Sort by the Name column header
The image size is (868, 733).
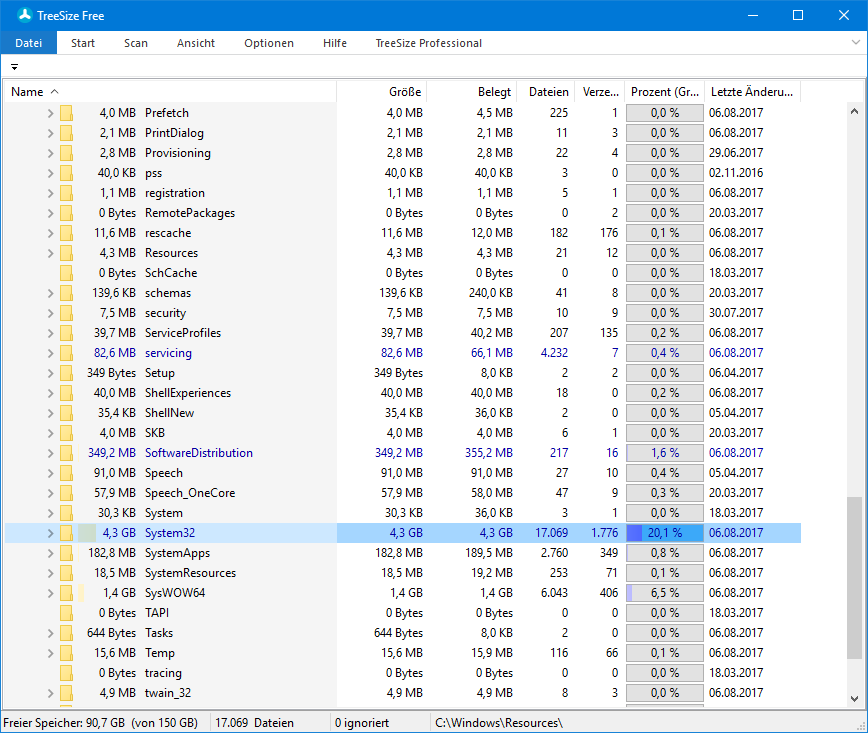(x=170, y=92)
